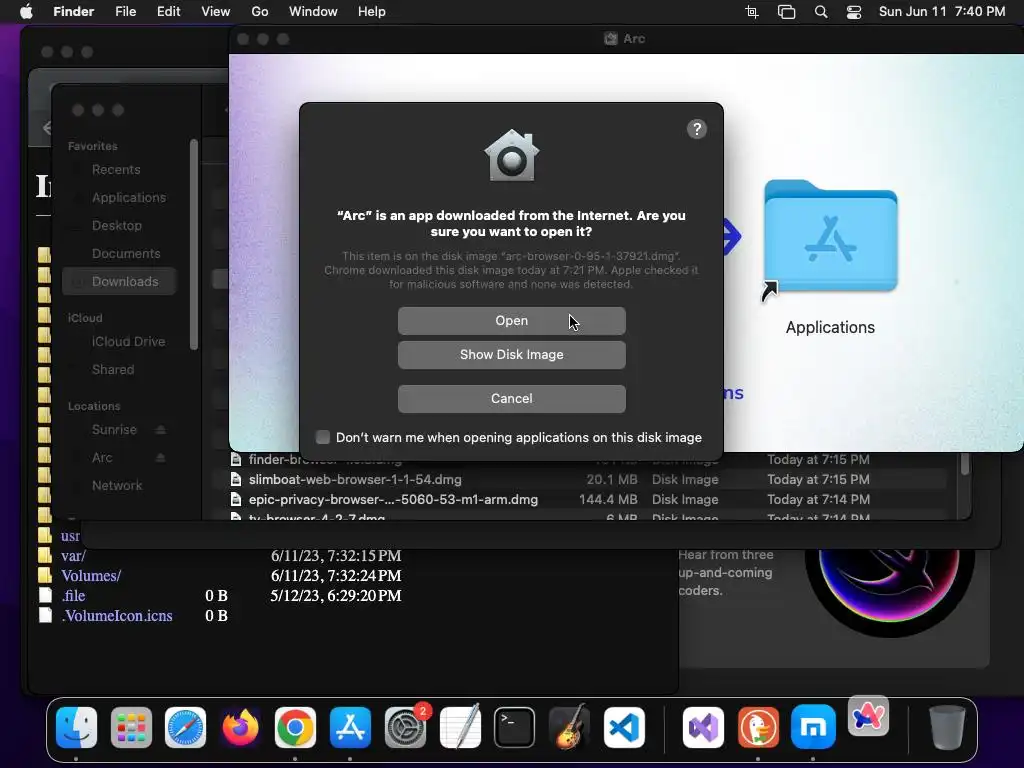The height and width of the screenshot is (768, 1024).
Task: Select Network in Finder sidebar
Action: pos(116,486)
